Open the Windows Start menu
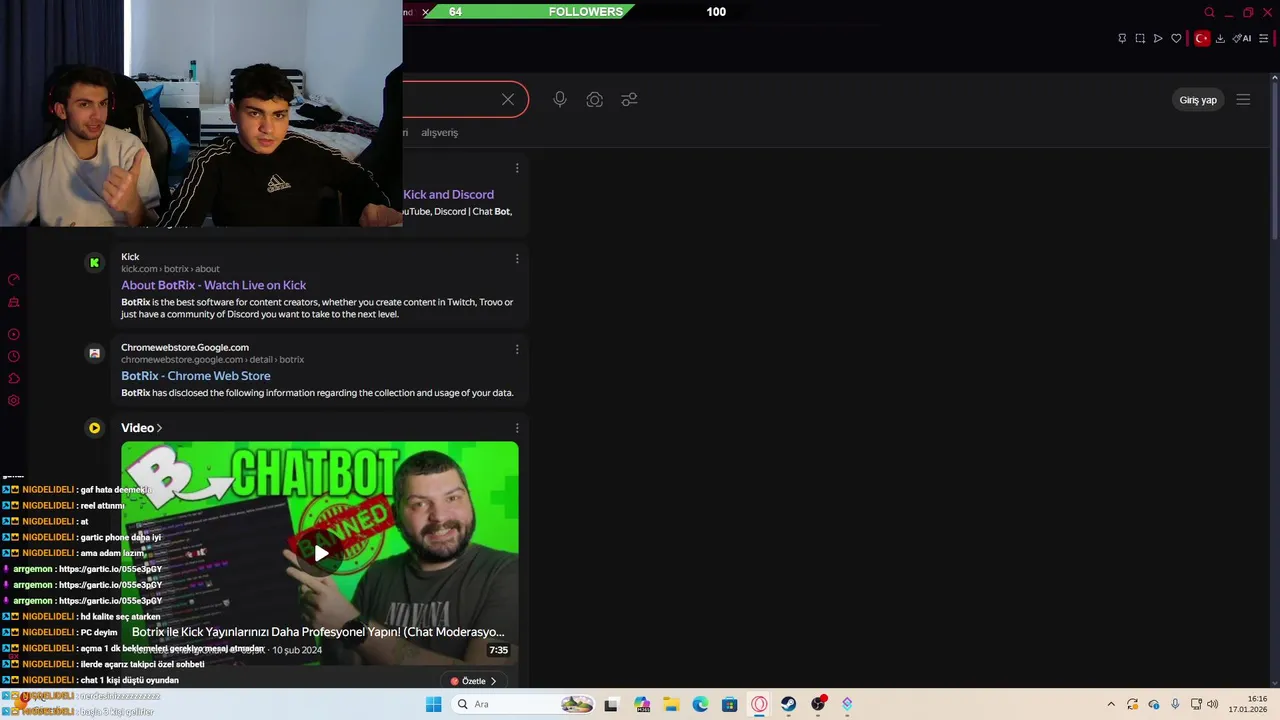Viewport: 1280px width, 720px height. click(x=433, y=704)
